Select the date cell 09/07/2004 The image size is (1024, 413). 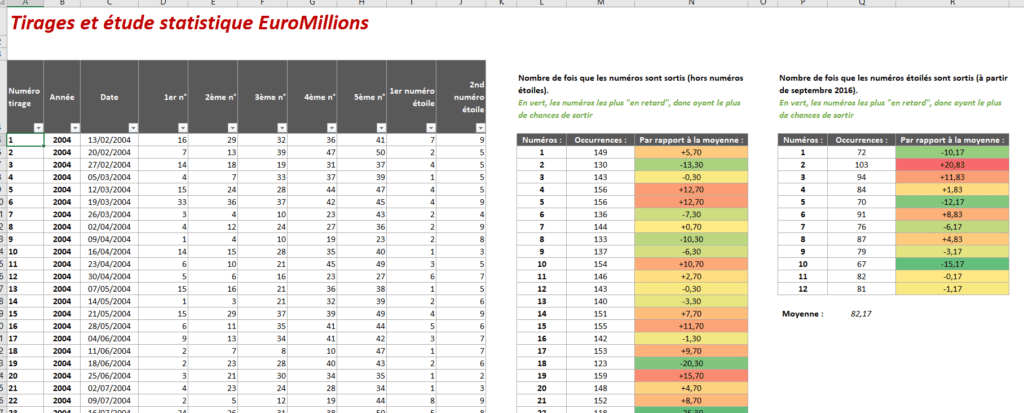pyautogui.click(x=110, y=400)
